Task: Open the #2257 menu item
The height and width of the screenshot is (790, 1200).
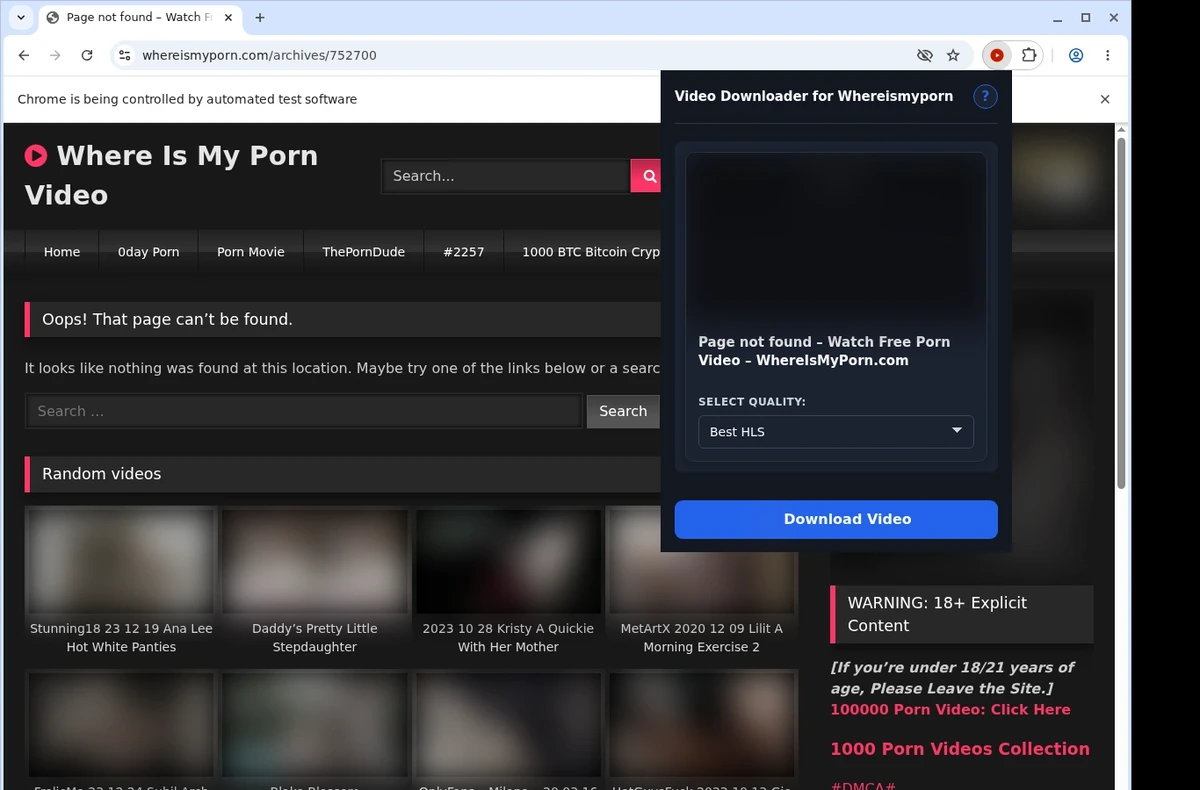Action: tap(464, 252)
